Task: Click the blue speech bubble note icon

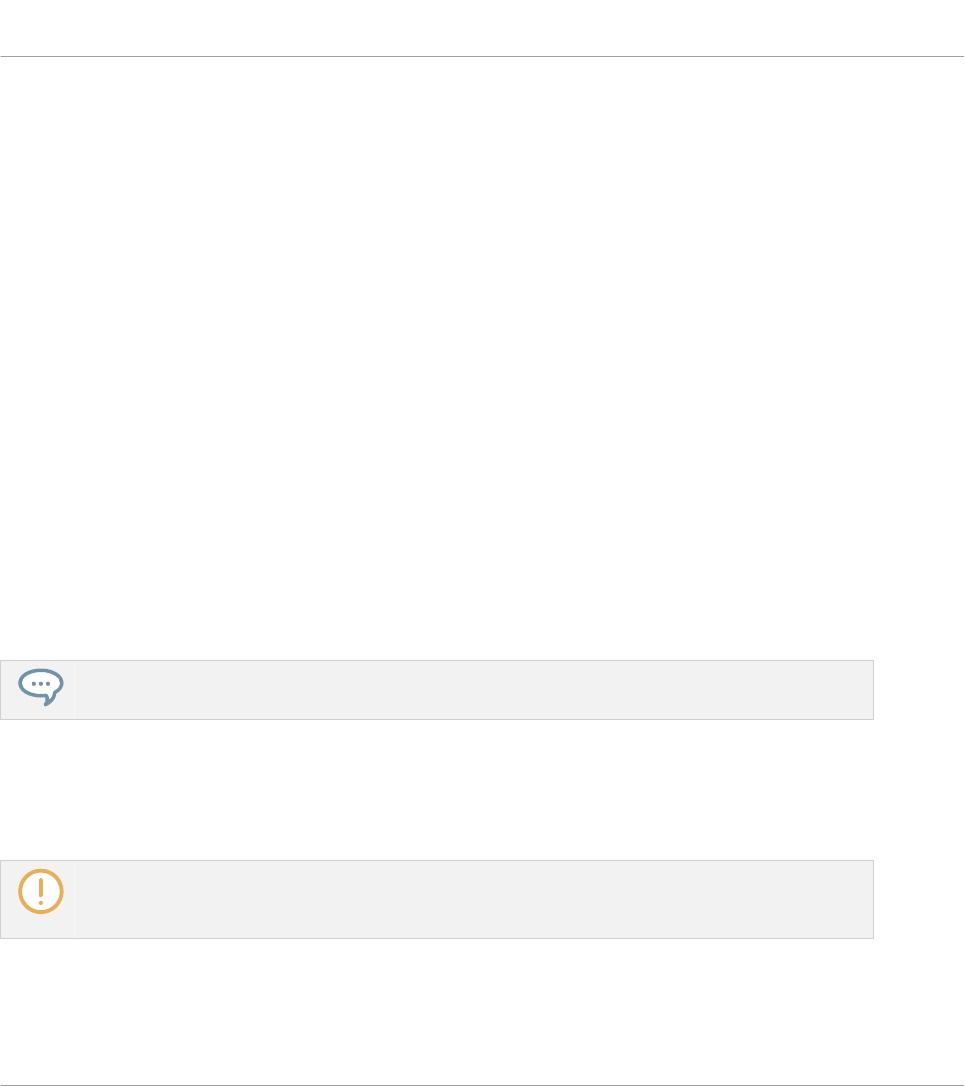Action: coord(41,687)
